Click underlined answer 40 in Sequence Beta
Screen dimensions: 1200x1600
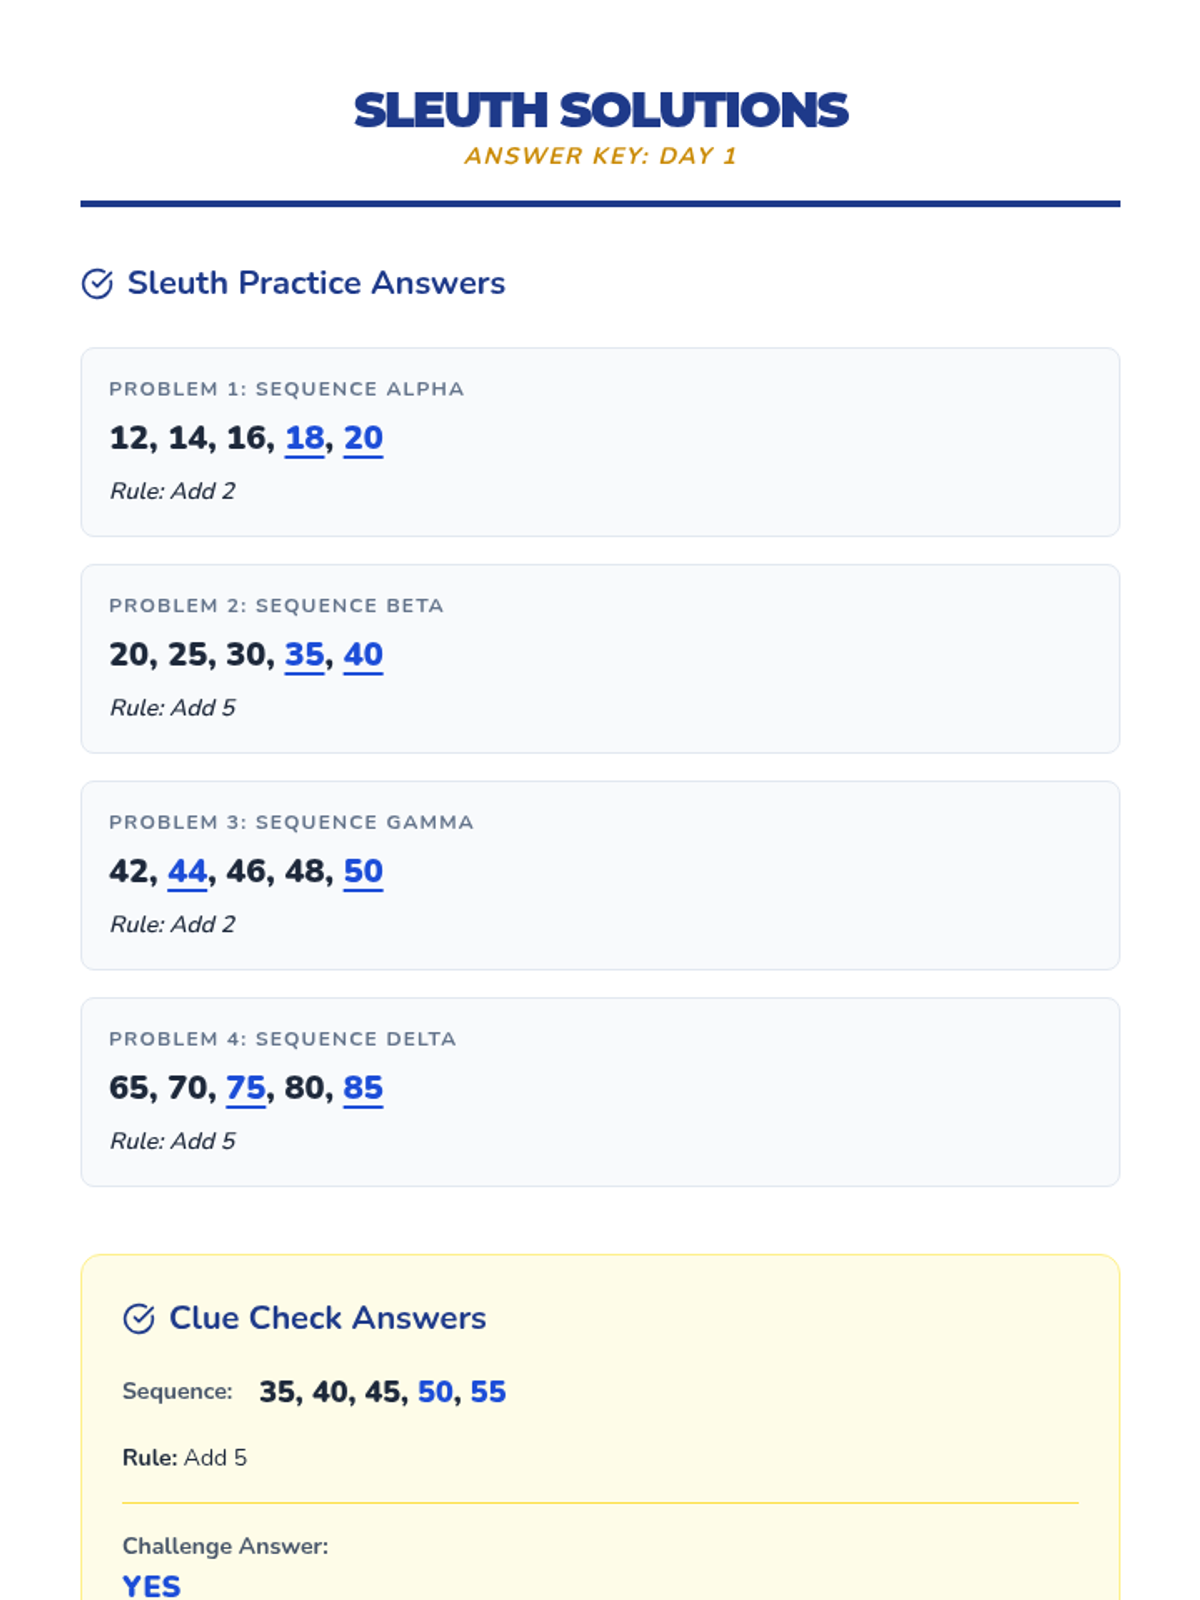click(363, 656)
